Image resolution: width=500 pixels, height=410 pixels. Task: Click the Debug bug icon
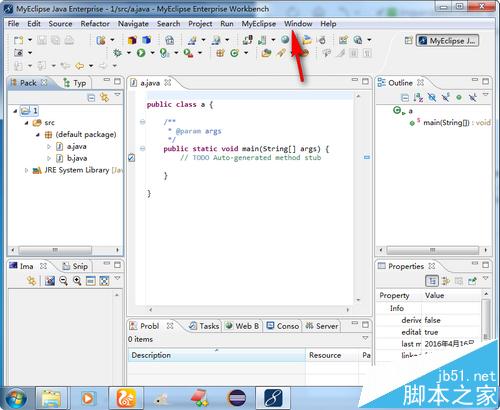[117, 53]
